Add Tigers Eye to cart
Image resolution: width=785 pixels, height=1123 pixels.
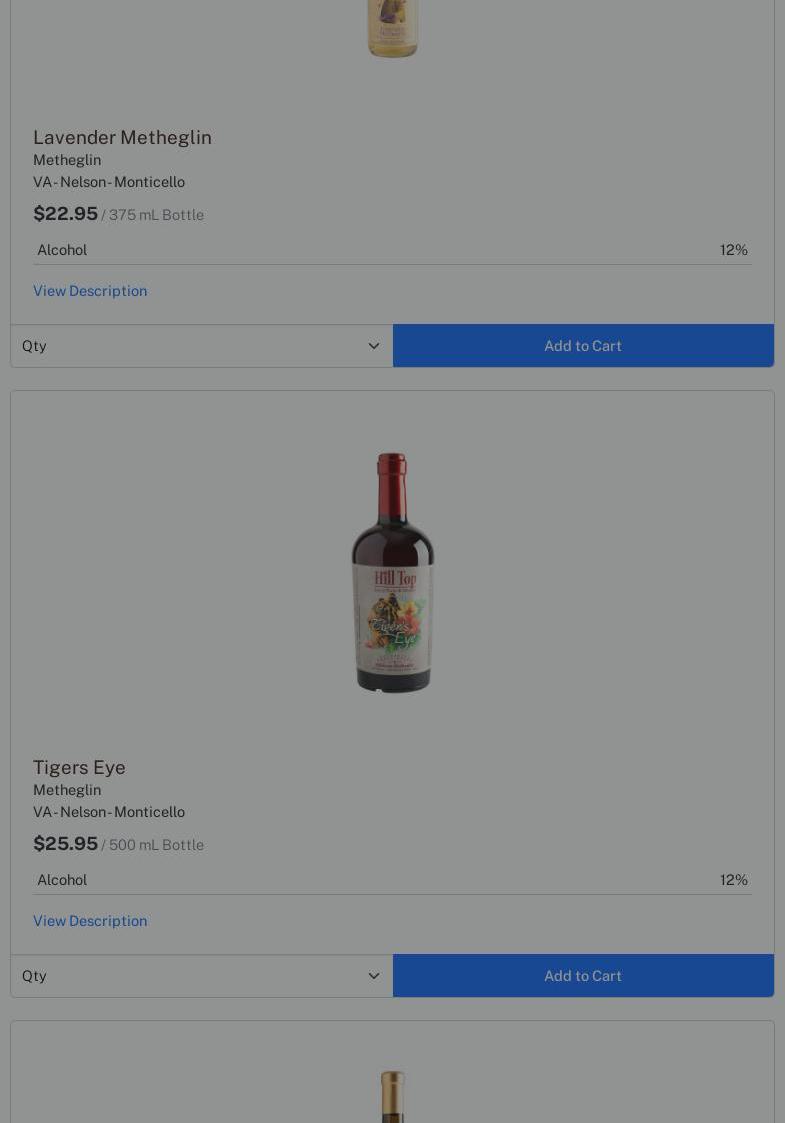click(583, 976)
